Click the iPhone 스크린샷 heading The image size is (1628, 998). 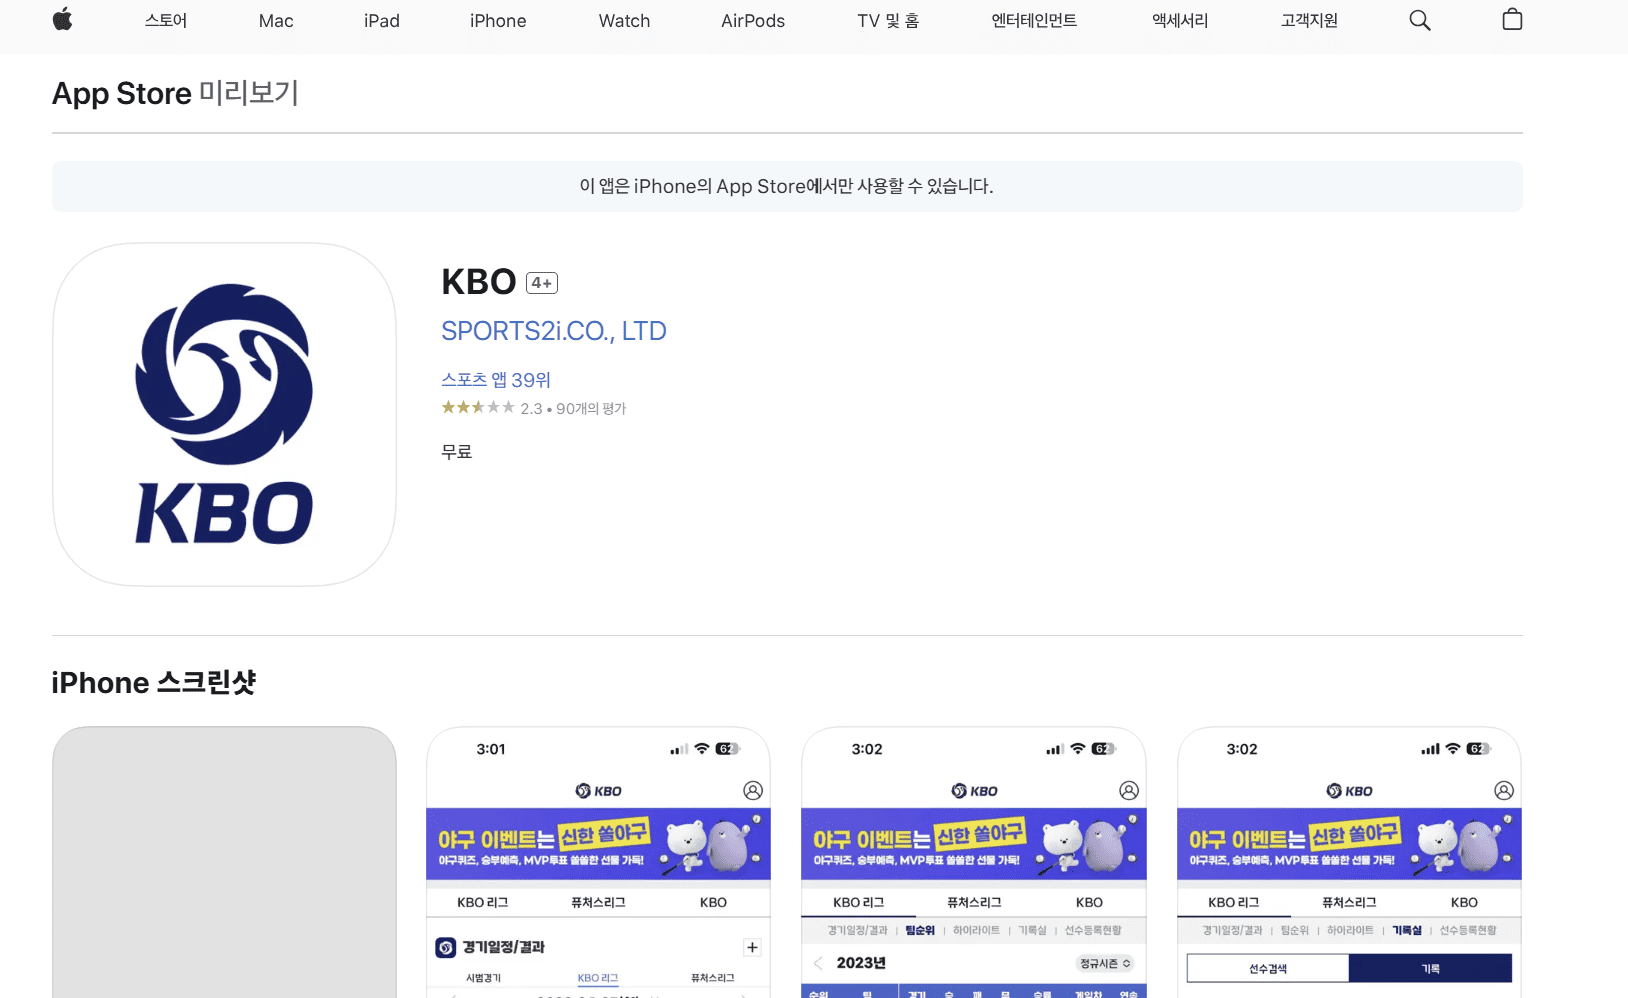coord(154,683)
